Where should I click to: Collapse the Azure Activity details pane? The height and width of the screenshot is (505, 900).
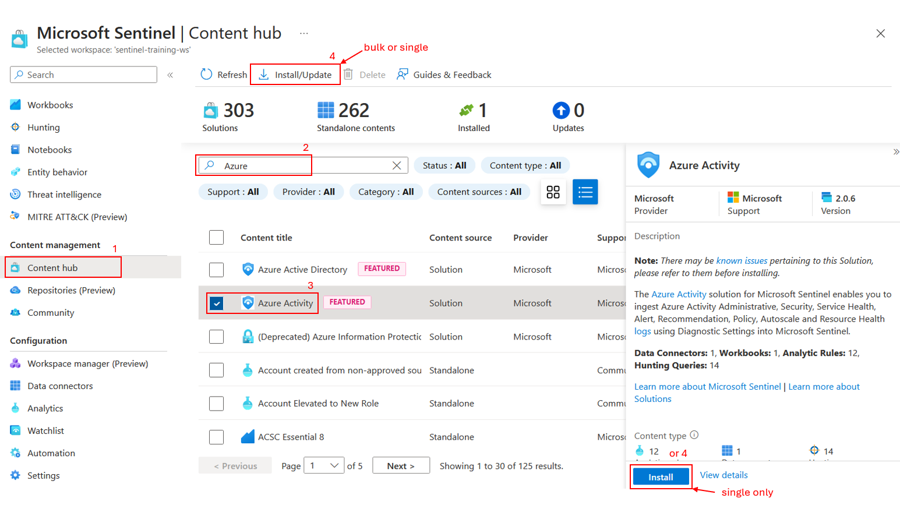point(895,152)
